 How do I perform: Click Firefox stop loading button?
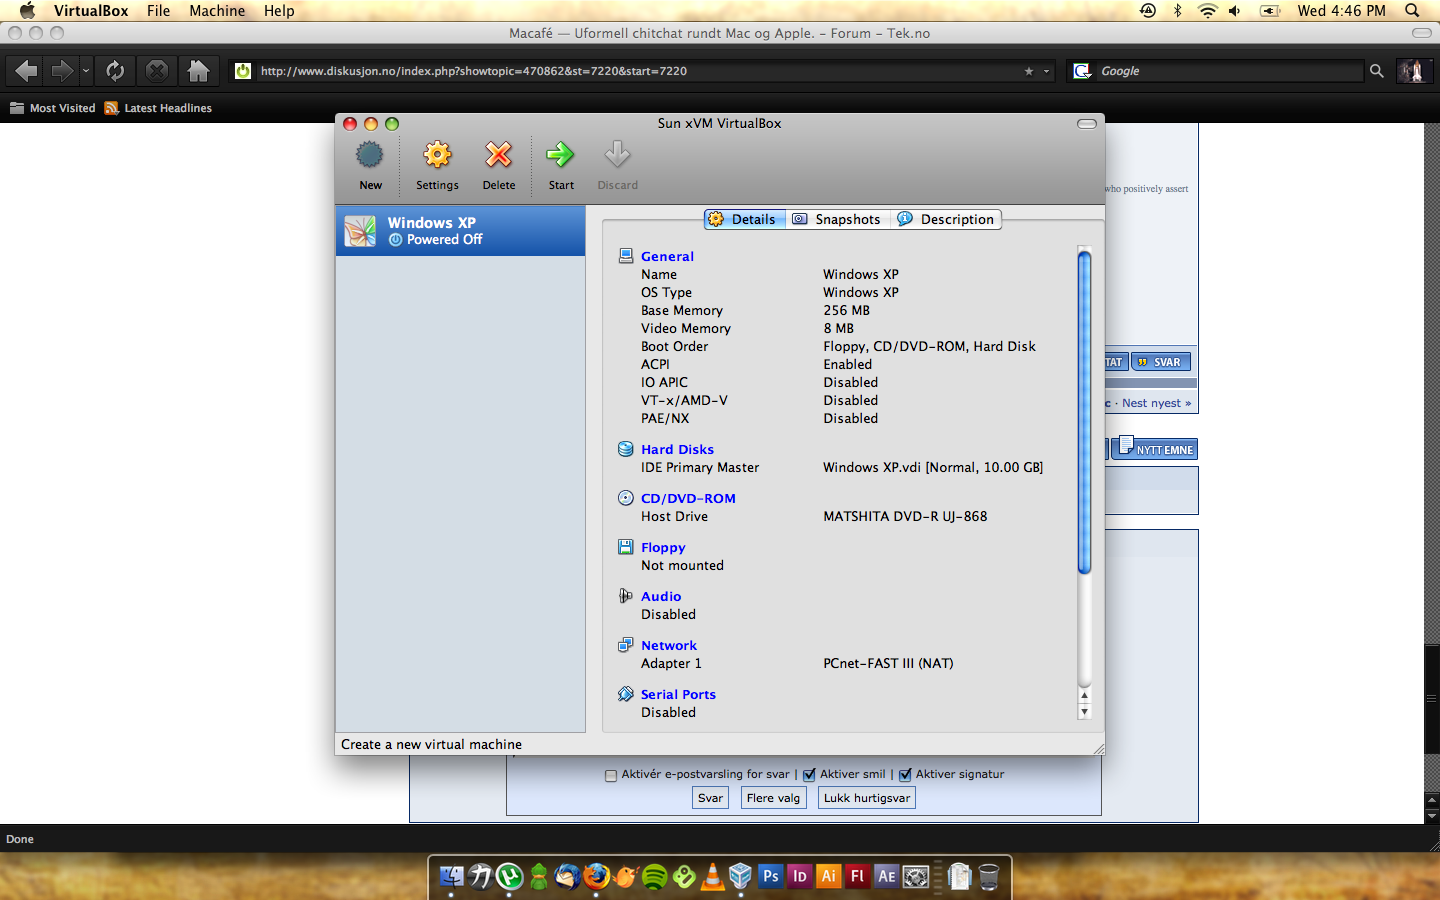157,71
